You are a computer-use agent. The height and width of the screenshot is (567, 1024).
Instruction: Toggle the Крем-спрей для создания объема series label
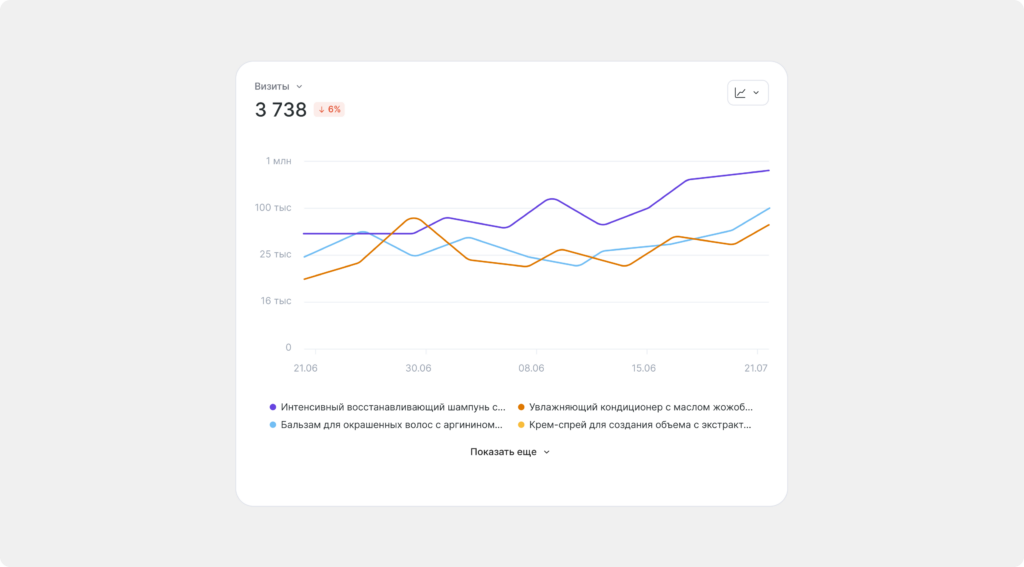point(640,425)
